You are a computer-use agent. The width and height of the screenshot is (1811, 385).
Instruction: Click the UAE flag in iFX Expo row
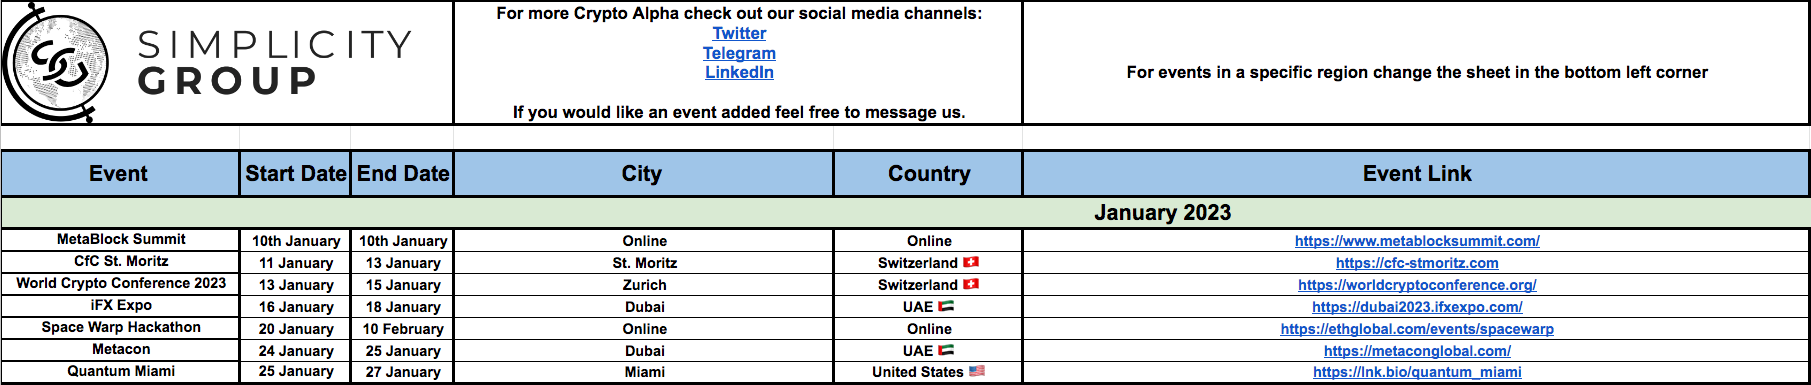(x=946, y=306)
